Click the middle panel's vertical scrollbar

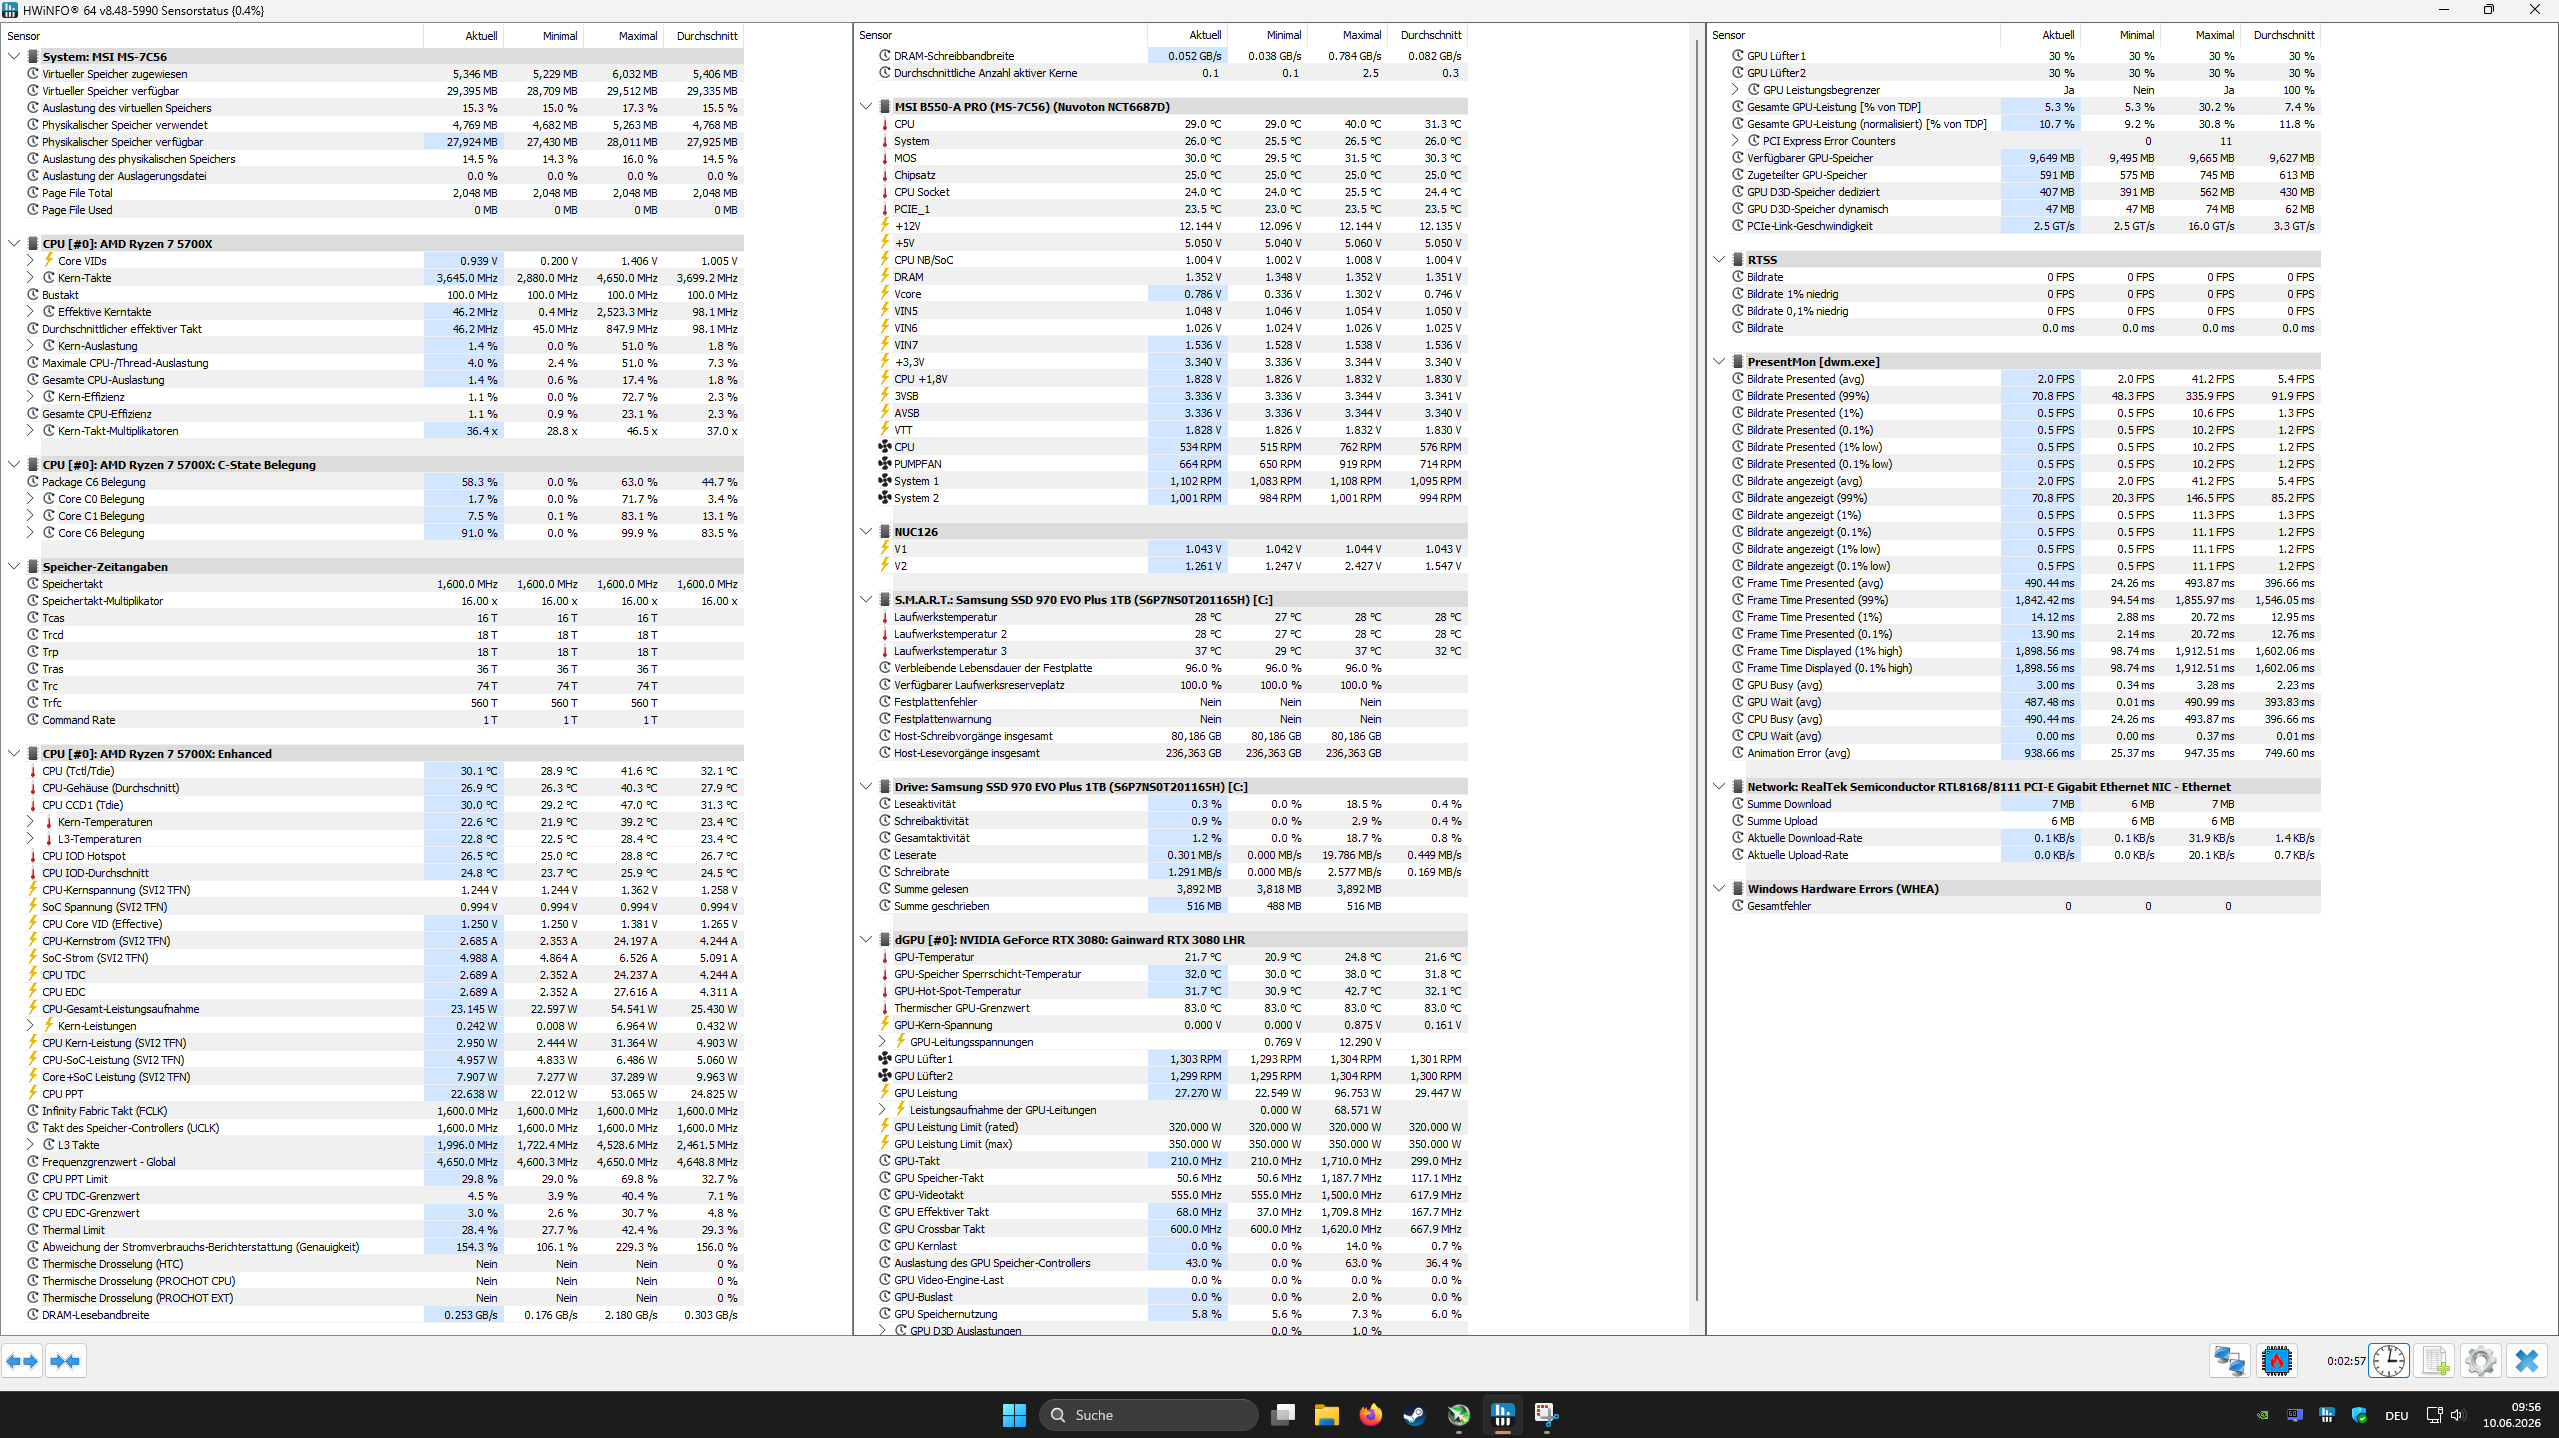coord(1697,670)
